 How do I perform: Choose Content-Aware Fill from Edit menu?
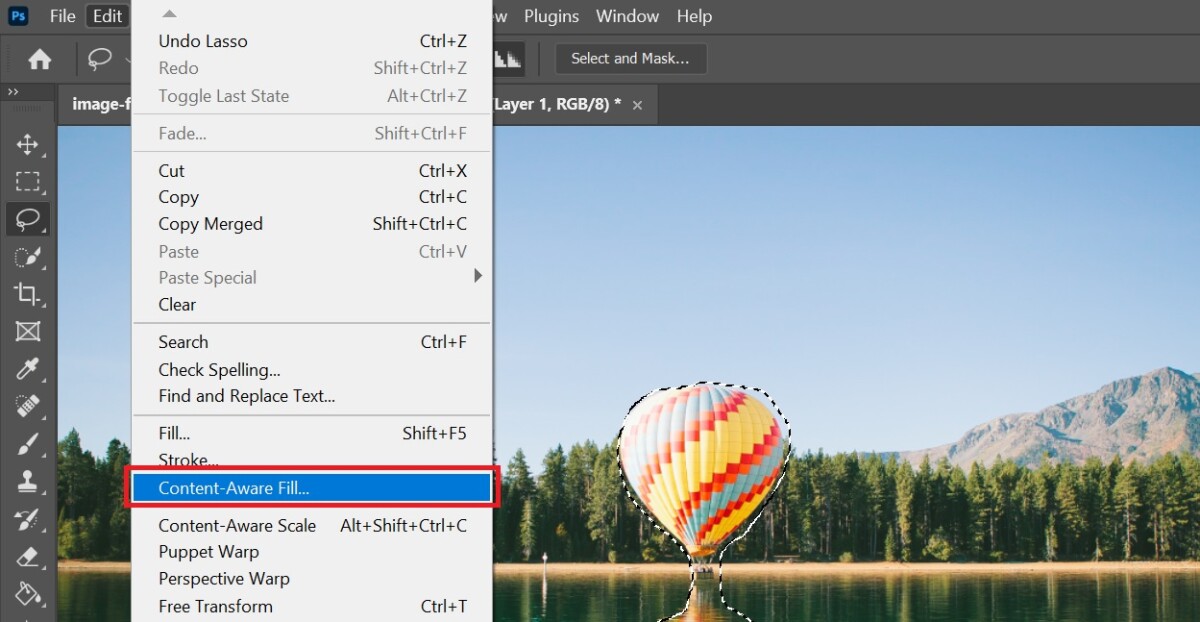(311, 488)
